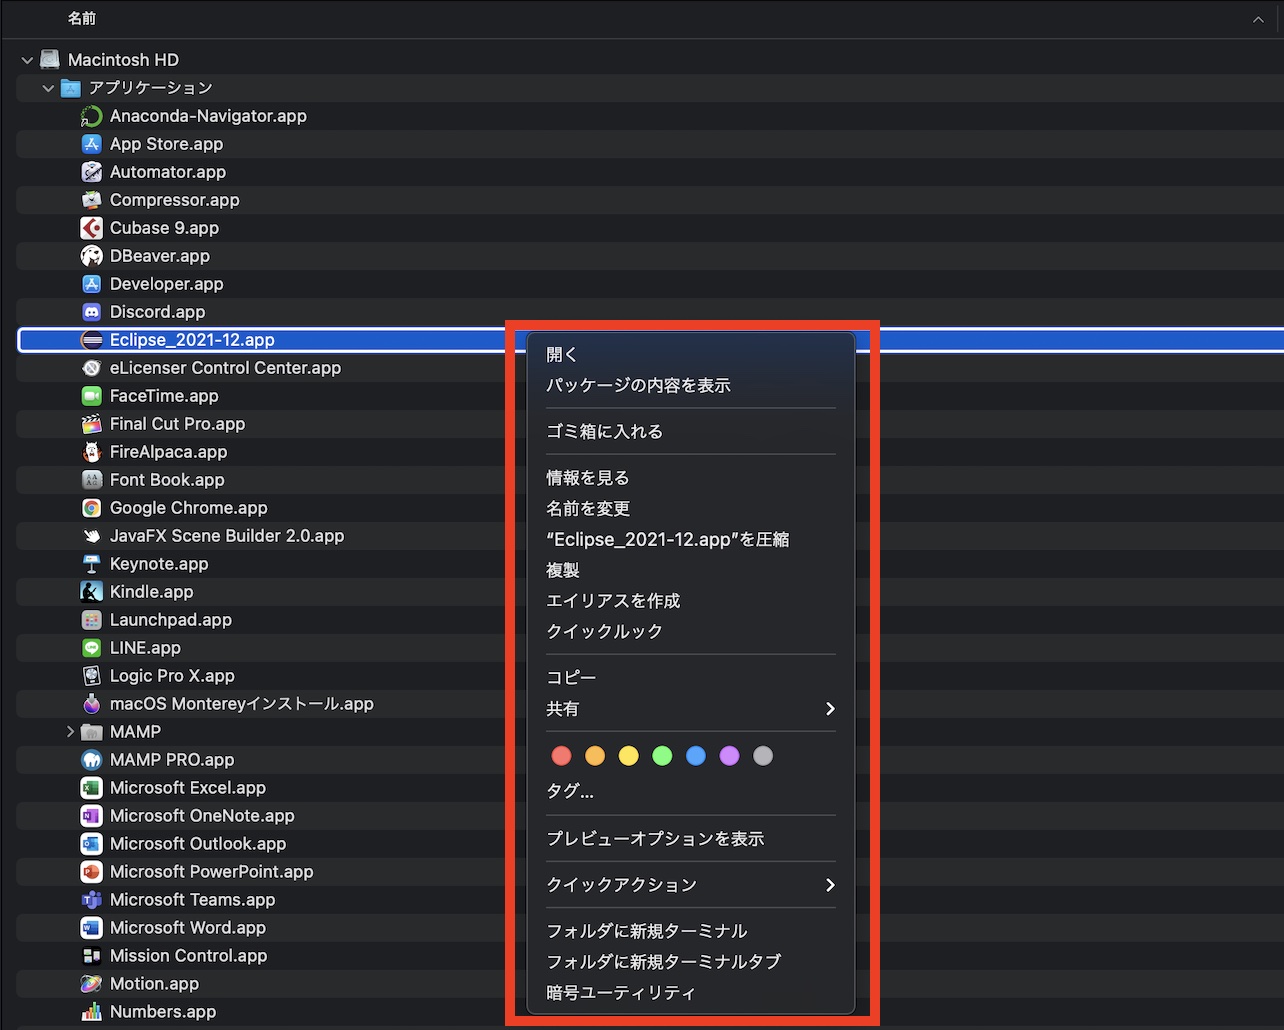This screenshot has width=1284, height=1030.
Task: Select the Microsoft Teams.app icon
Action: coord(91,900)
